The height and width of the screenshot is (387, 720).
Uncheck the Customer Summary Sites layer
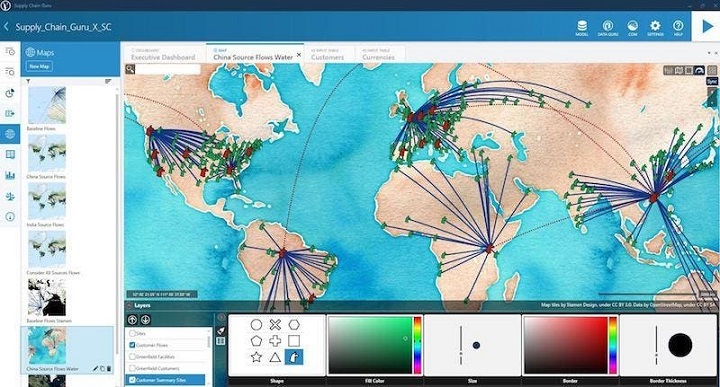point(132,380)
